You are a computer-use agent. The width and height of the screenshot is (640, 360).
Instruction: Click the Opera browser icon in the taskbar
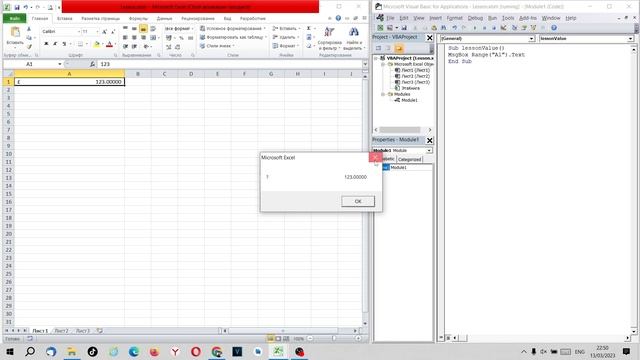pos(196,352)
